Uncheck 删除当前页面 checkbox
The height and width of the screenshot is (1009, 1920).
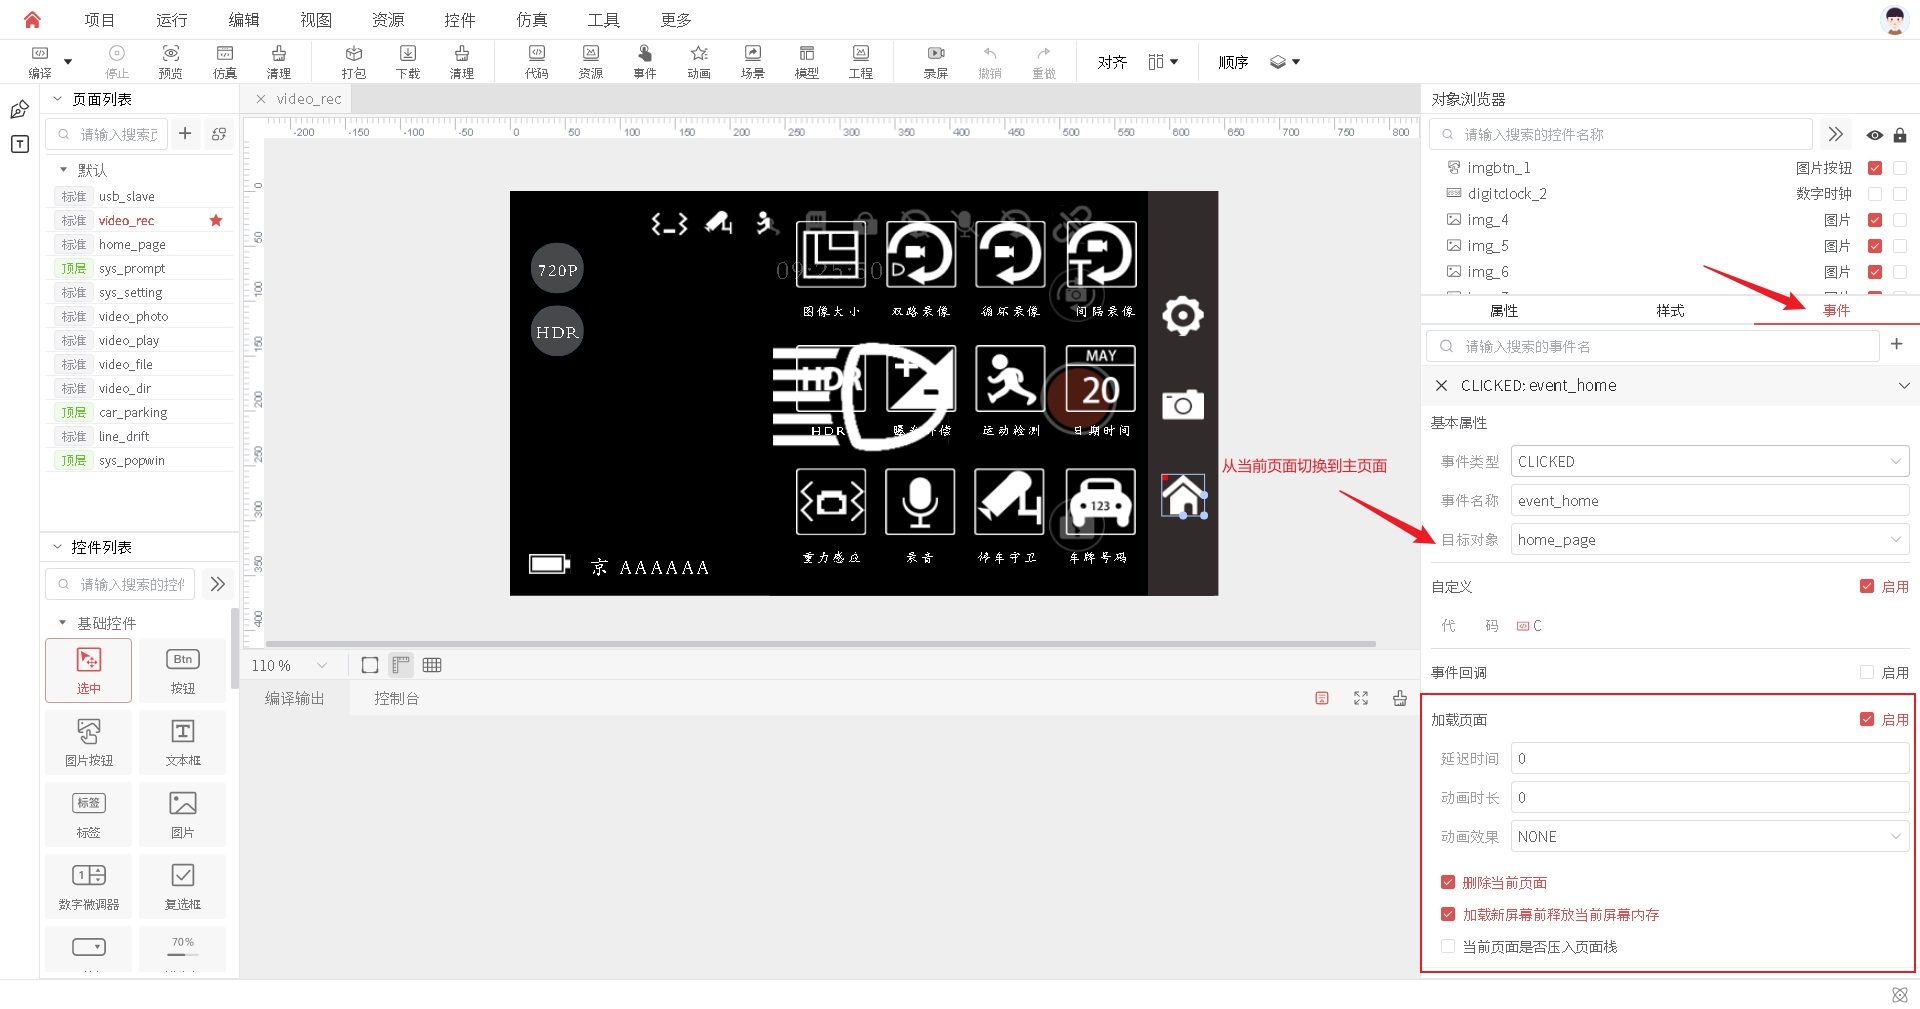[x=1448, y=882]
